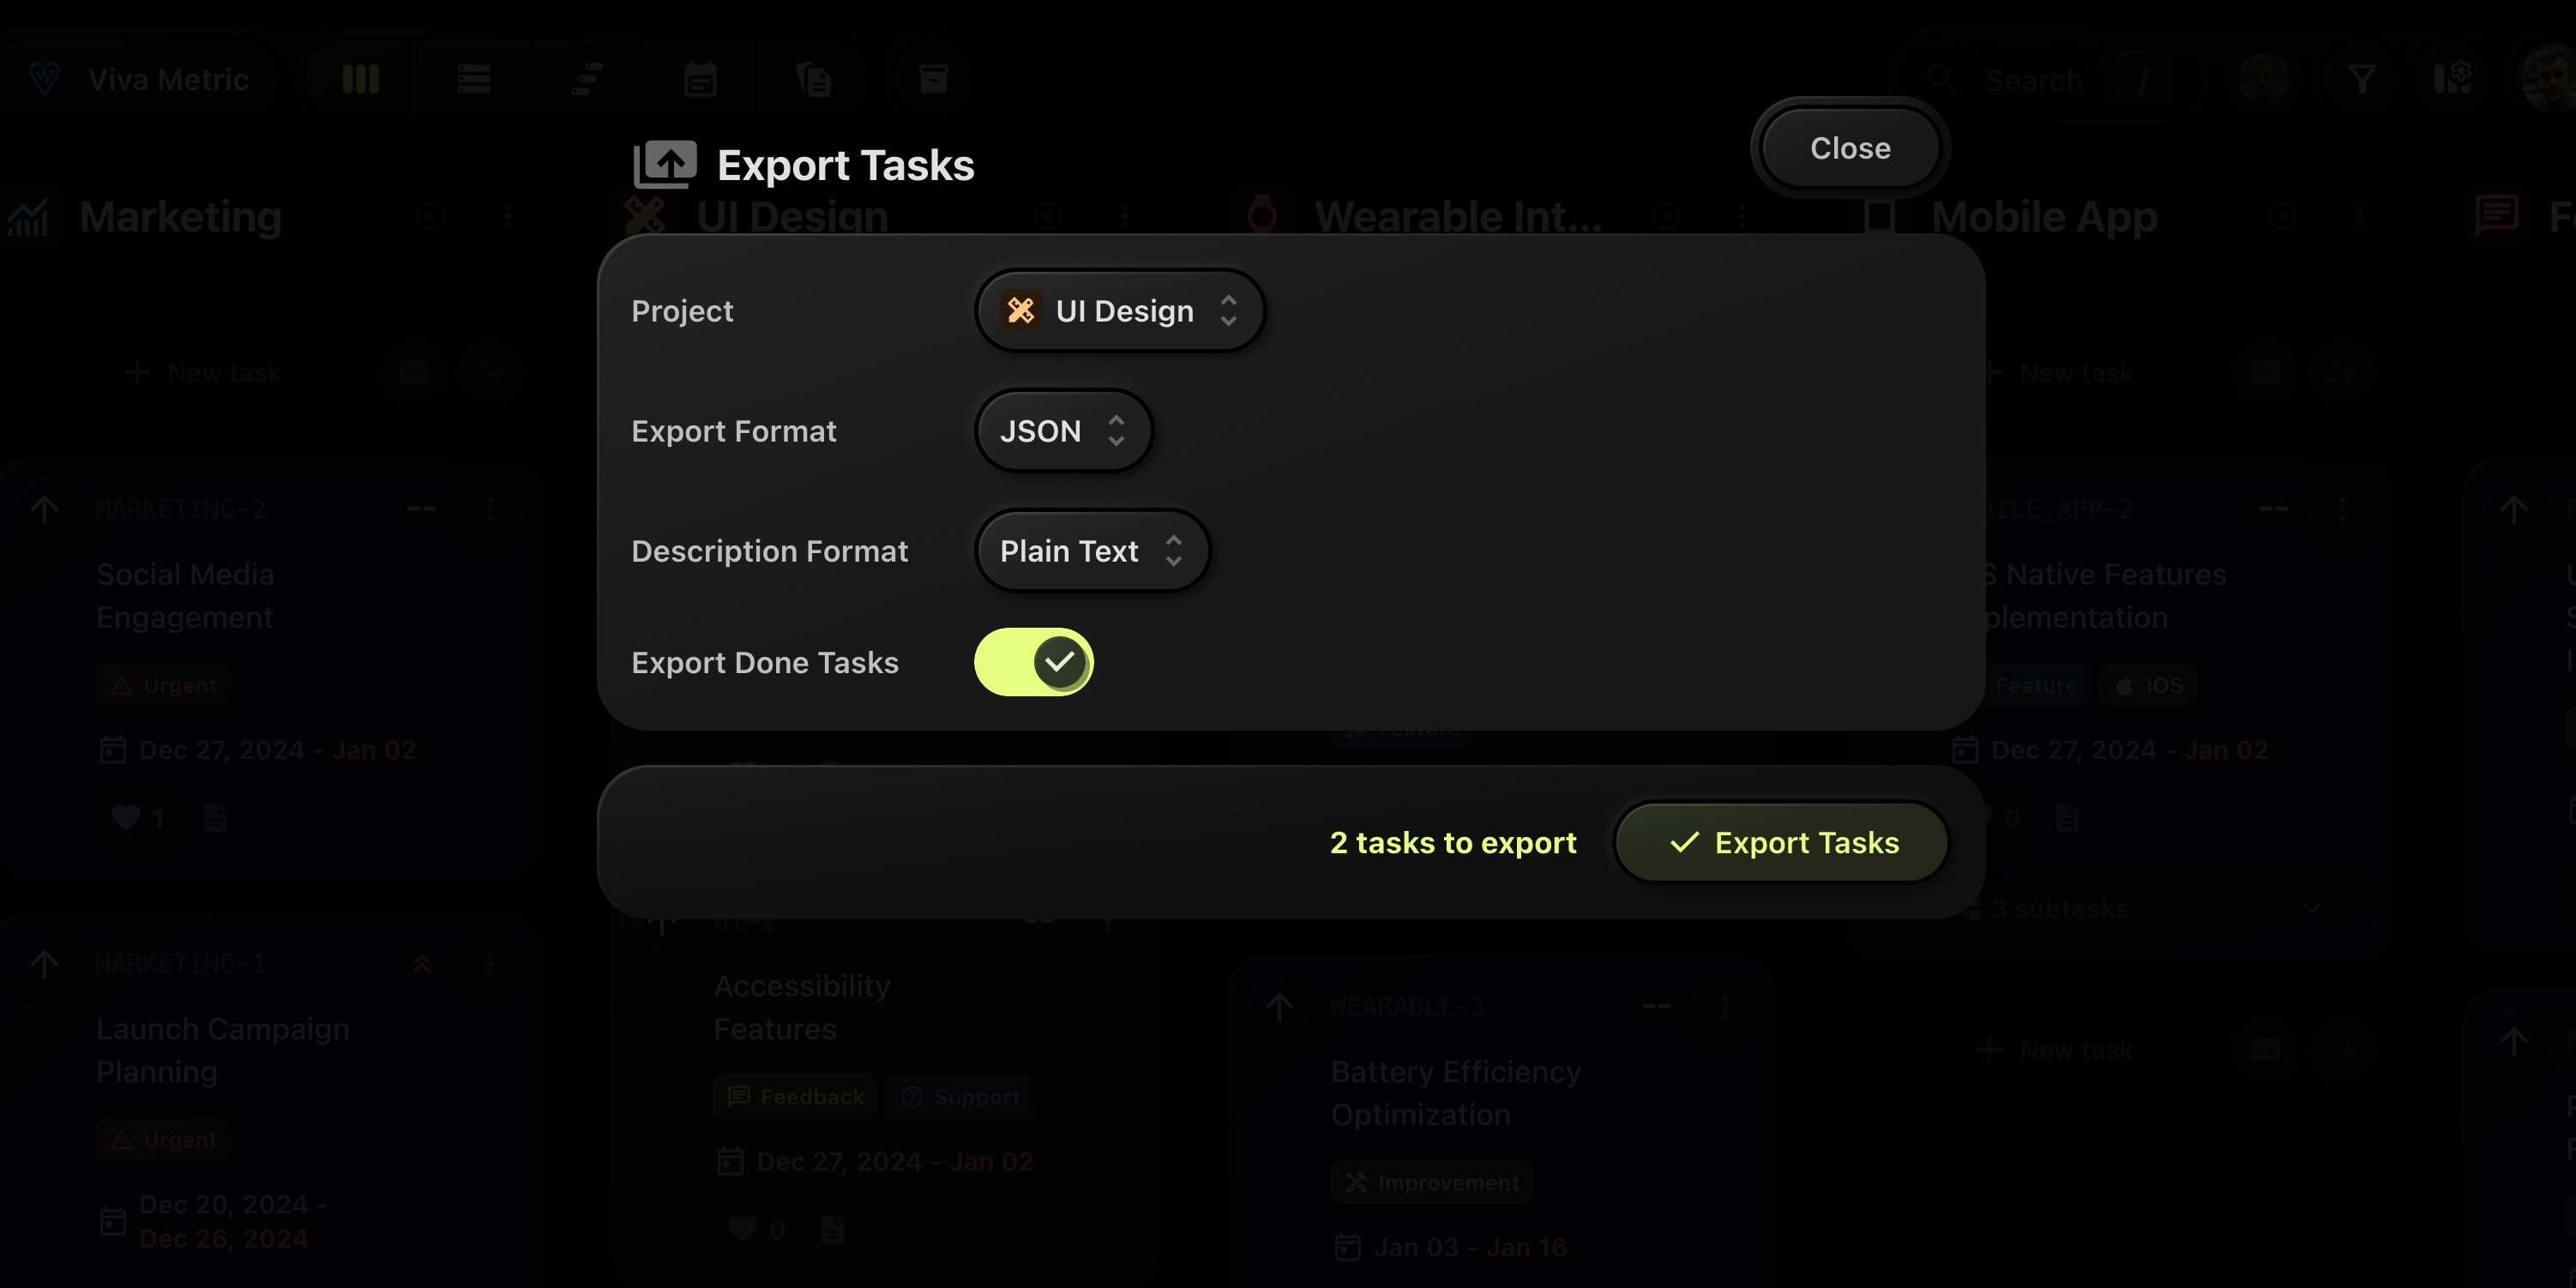The image size is (2576, 1288).
Task: Click the Export Tasks header icon
Action: point(664,165)
